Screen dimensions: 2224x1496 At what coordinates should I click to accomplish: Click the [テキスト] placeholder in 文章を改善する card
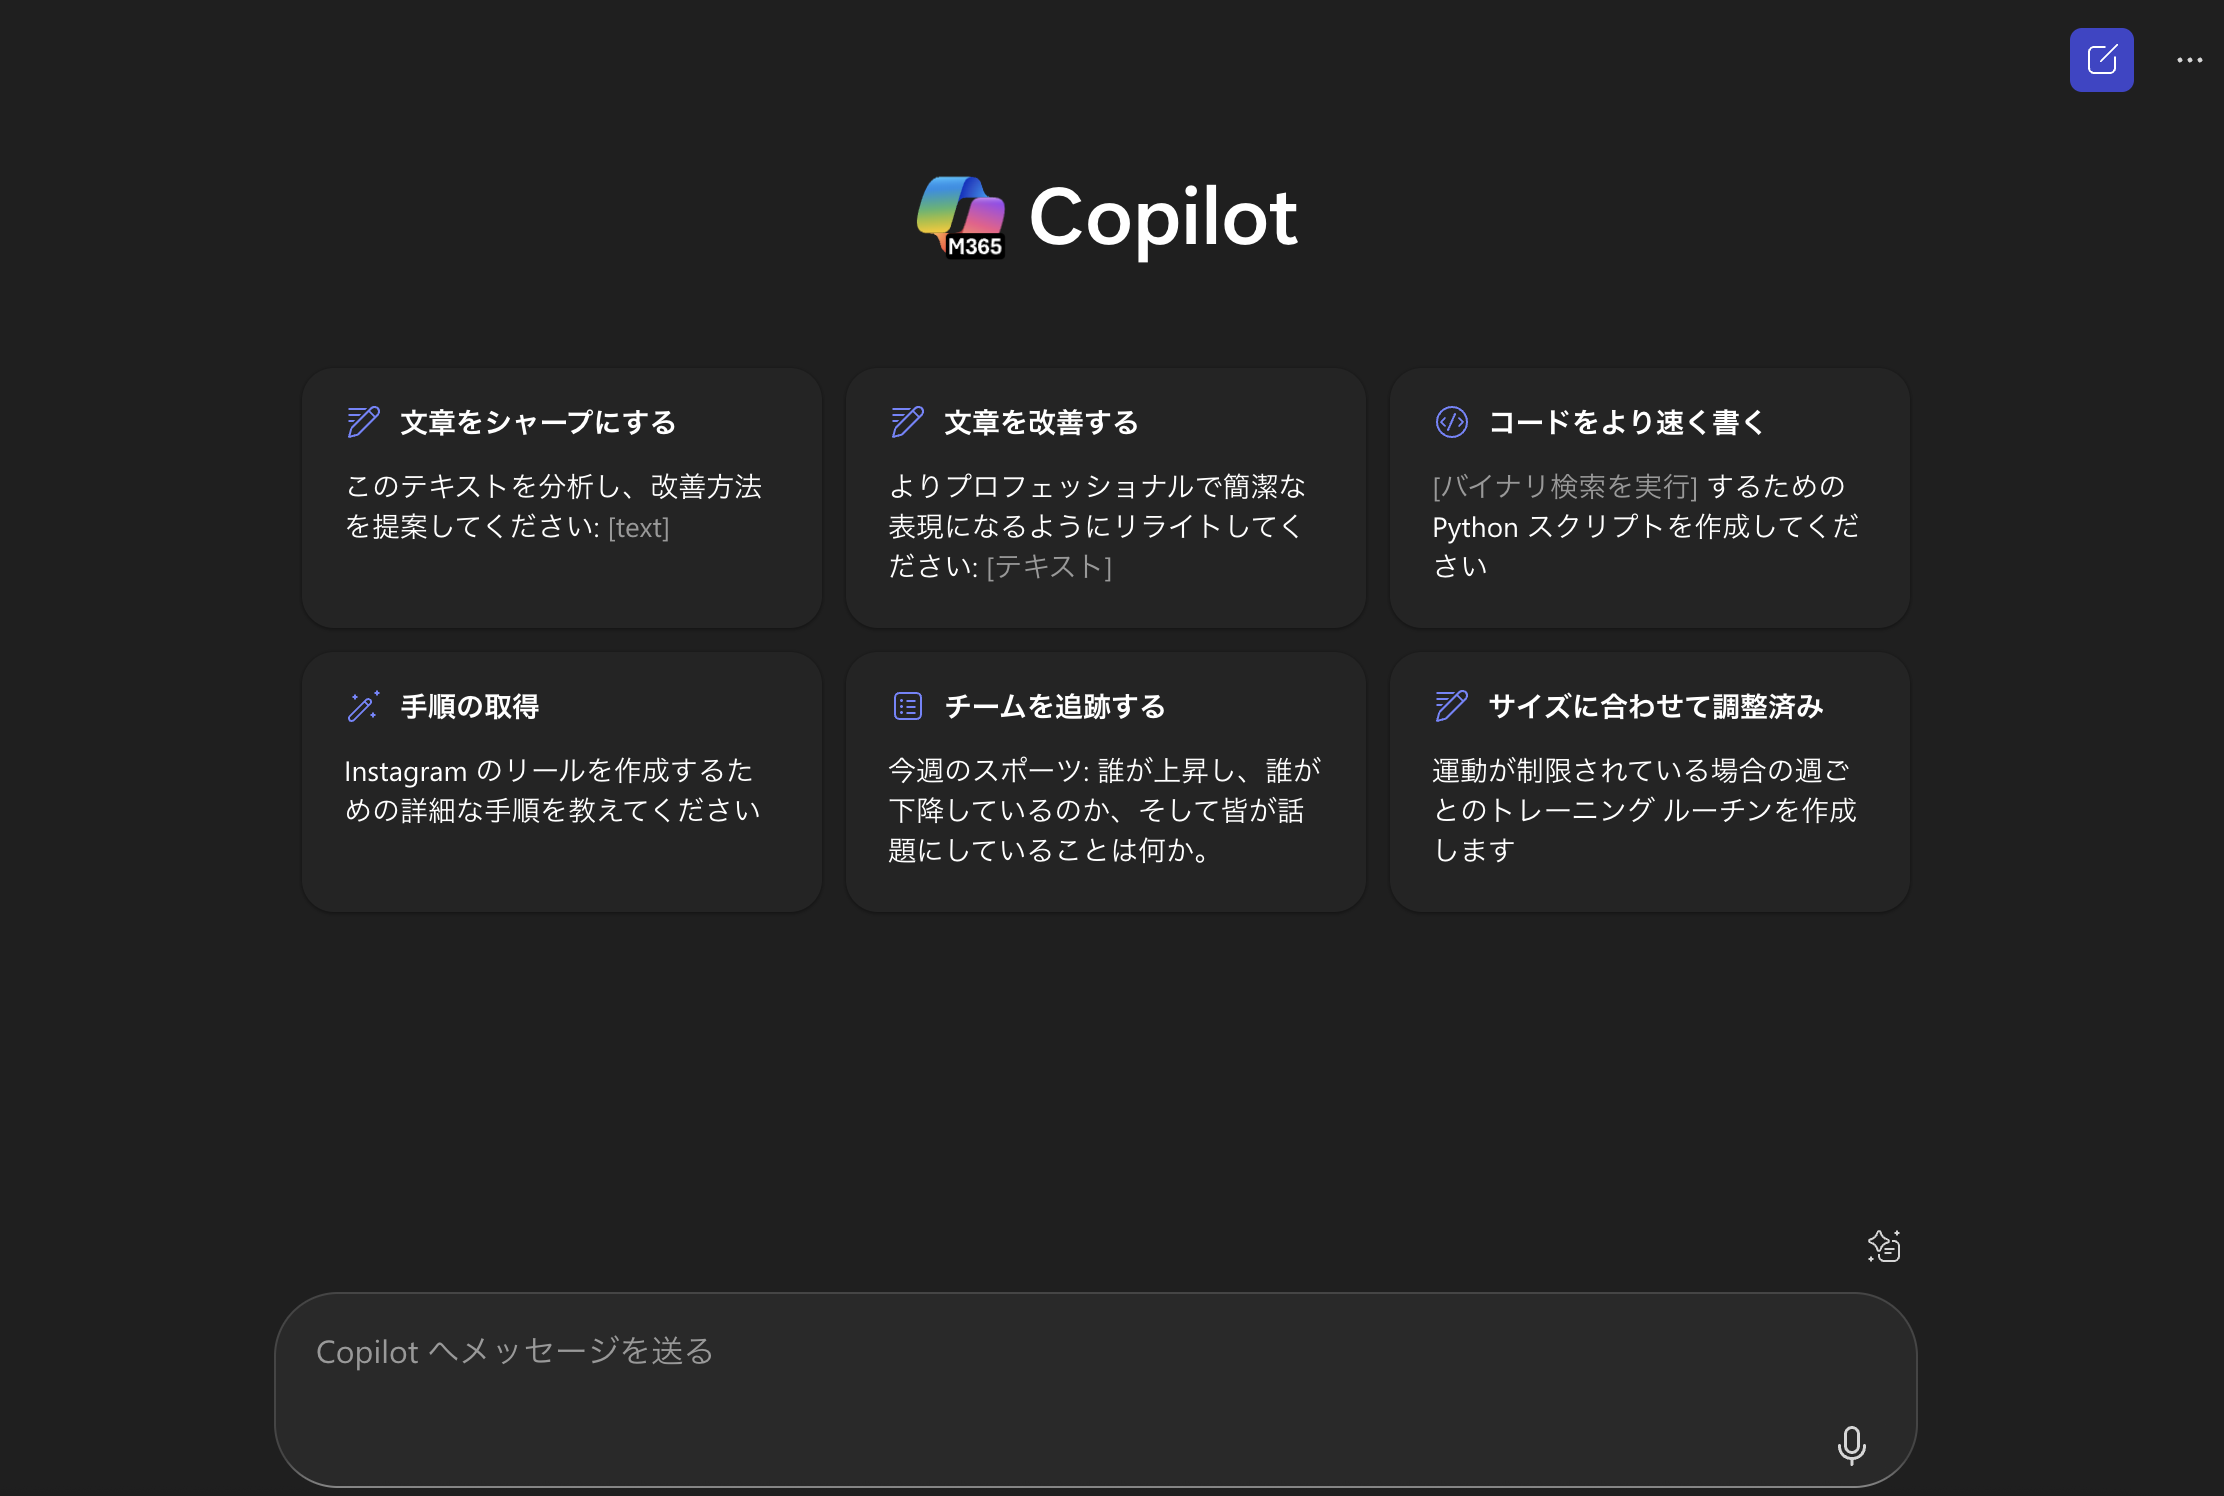1049,567
